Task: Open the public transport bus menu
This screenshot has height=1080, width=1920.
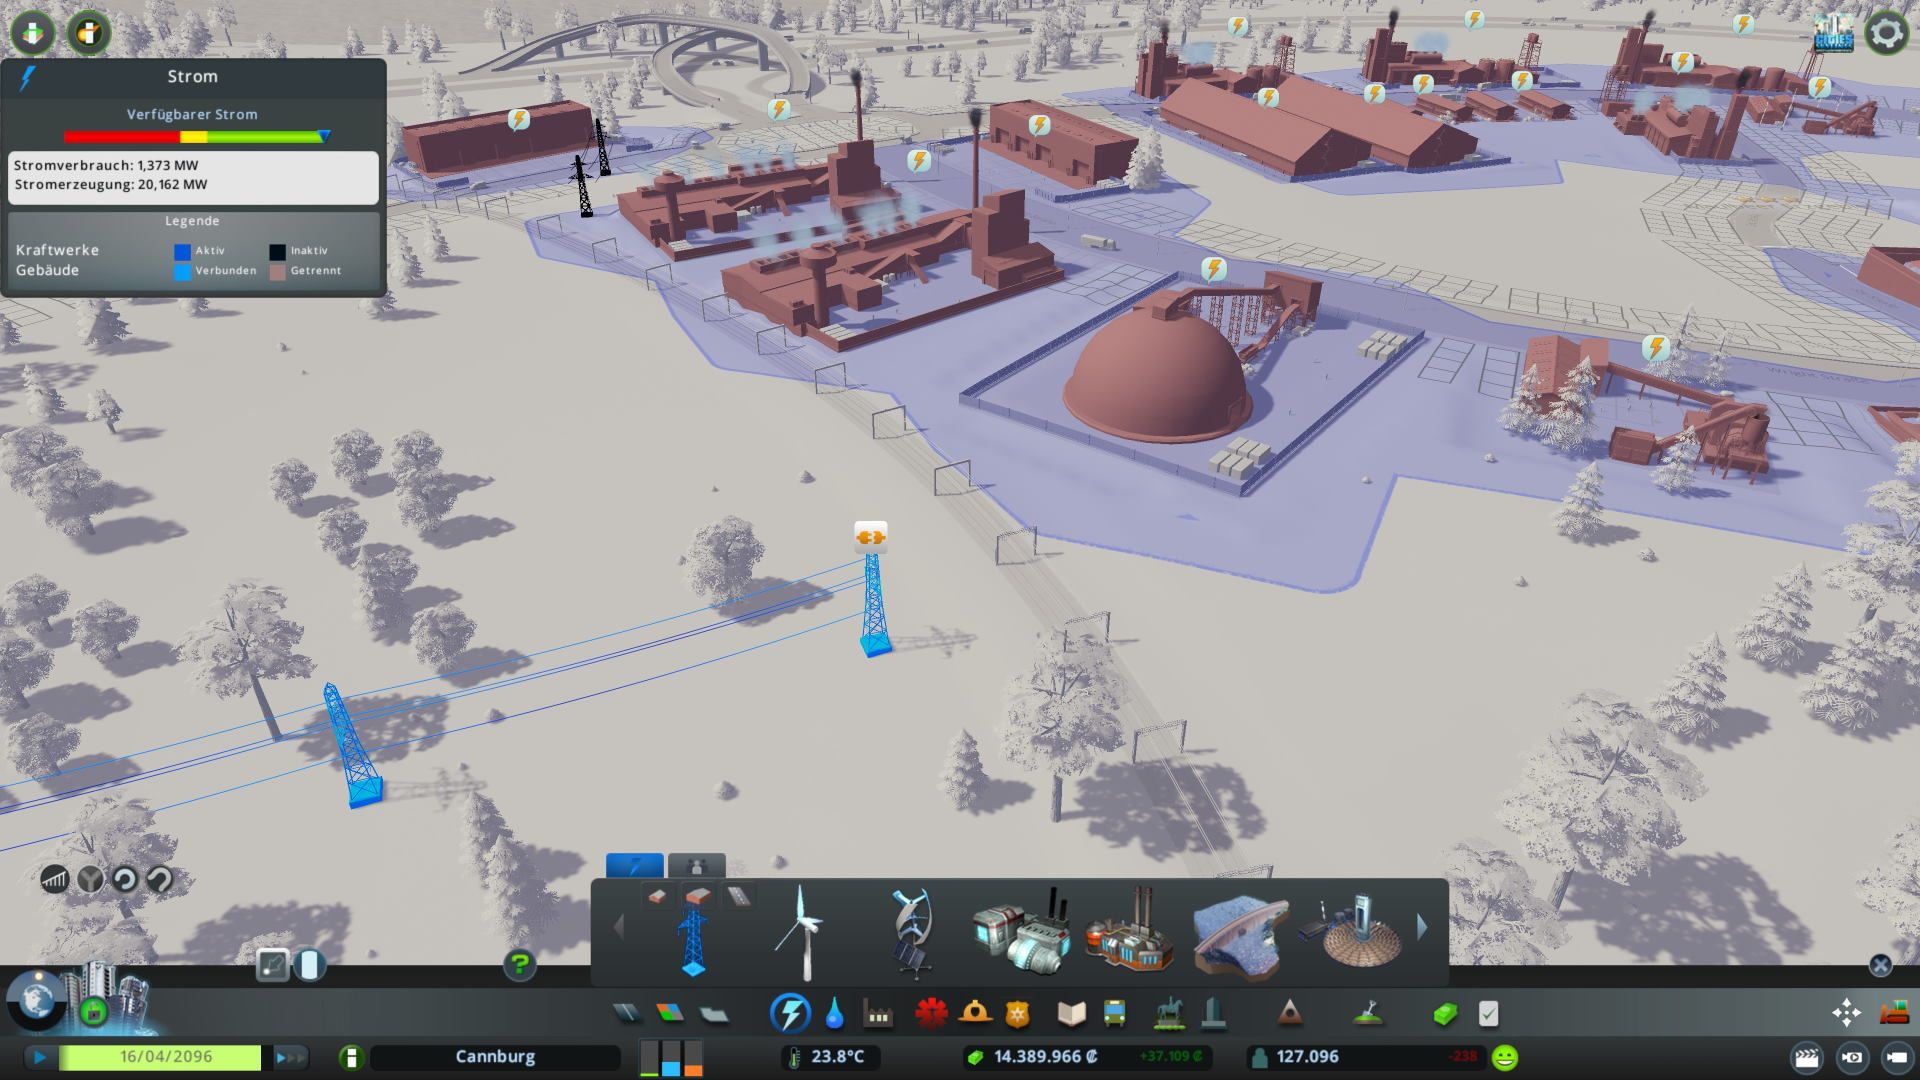Action: (x=1114, y=1014)
